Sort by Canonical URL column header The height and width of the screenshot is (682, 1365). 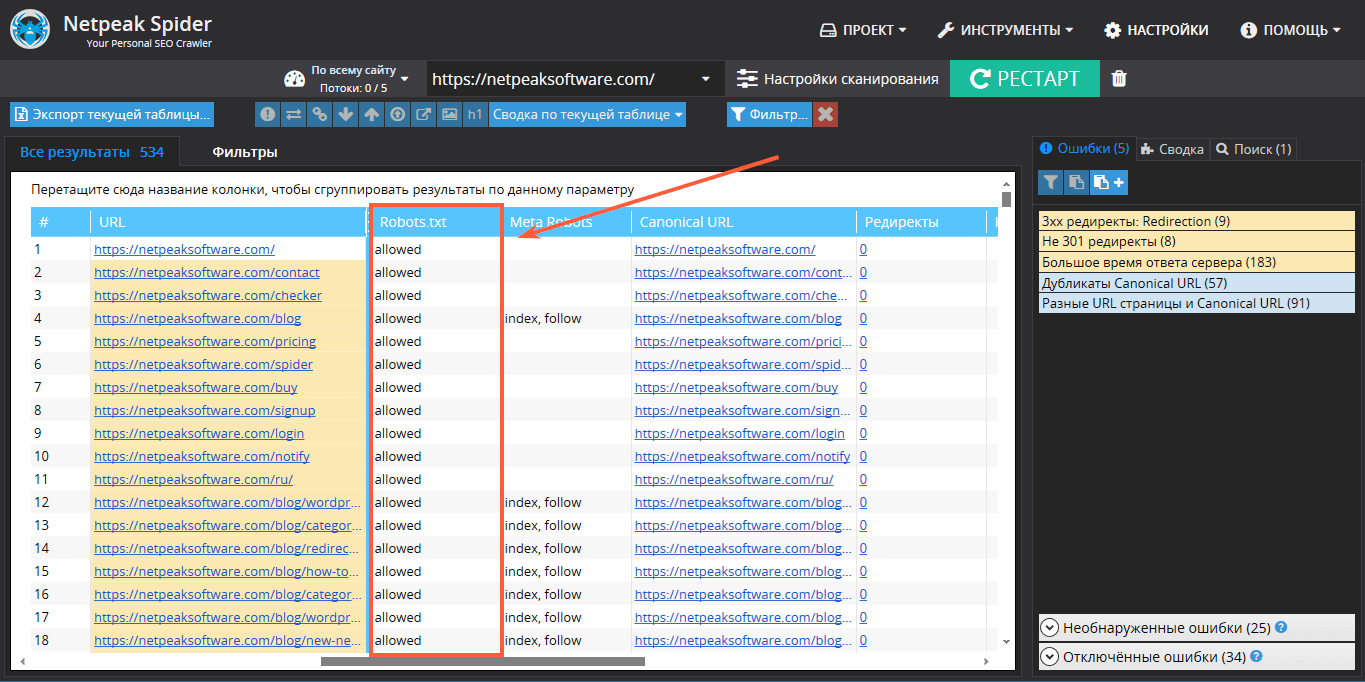click(x=743, y=222)
